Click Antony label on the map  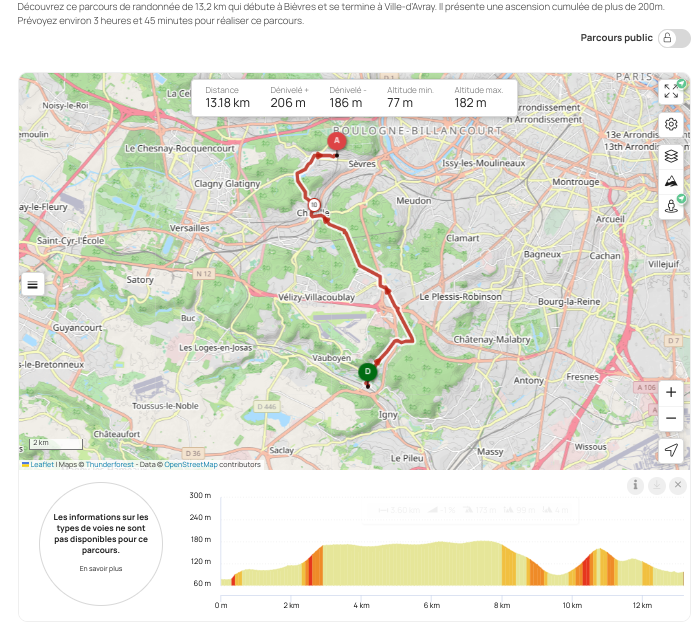(x=529, y=380)
